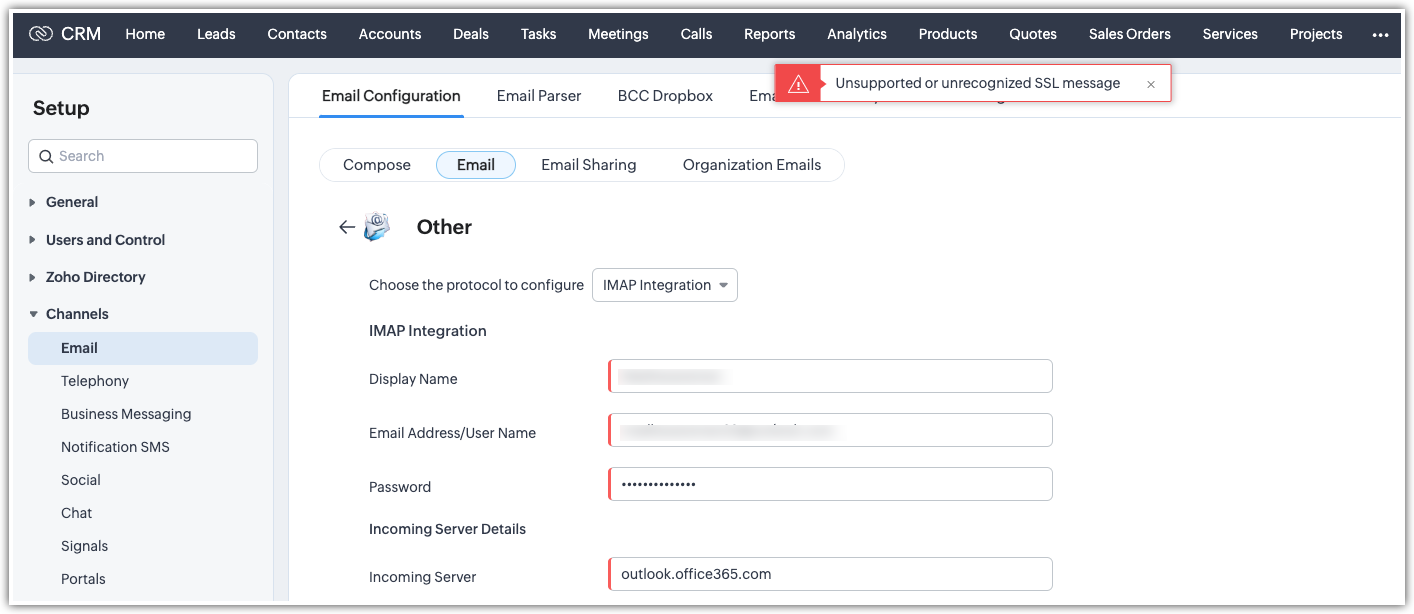Expand Zoho Directory section
The width and height of the screenshot is (1414, 614).
coord(34,277)
